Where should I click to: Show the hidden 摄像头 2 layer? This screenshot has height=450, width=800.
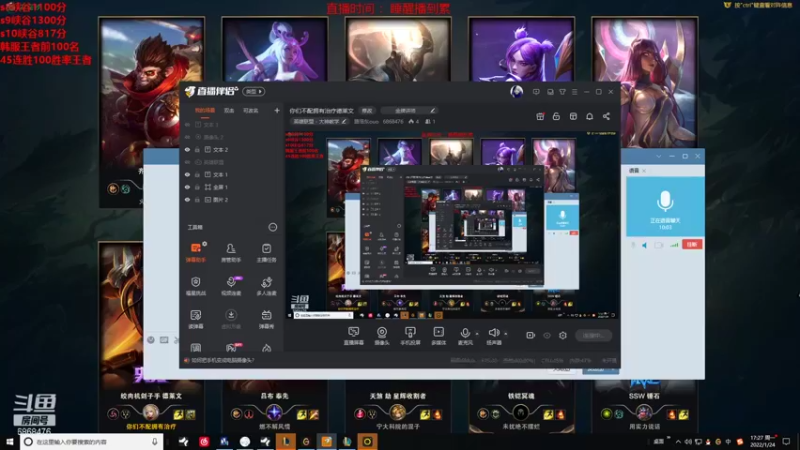click(187, 137)
